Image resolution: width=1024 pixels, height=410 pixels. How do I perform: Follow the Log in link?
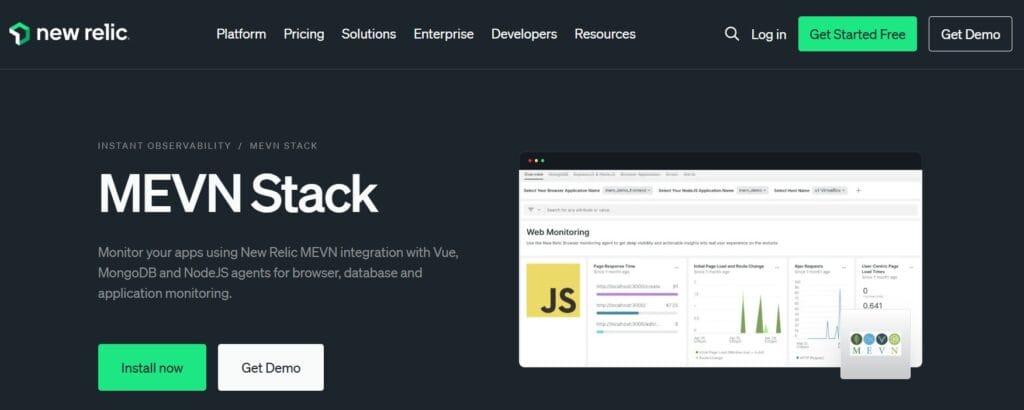tap(768, 34)
